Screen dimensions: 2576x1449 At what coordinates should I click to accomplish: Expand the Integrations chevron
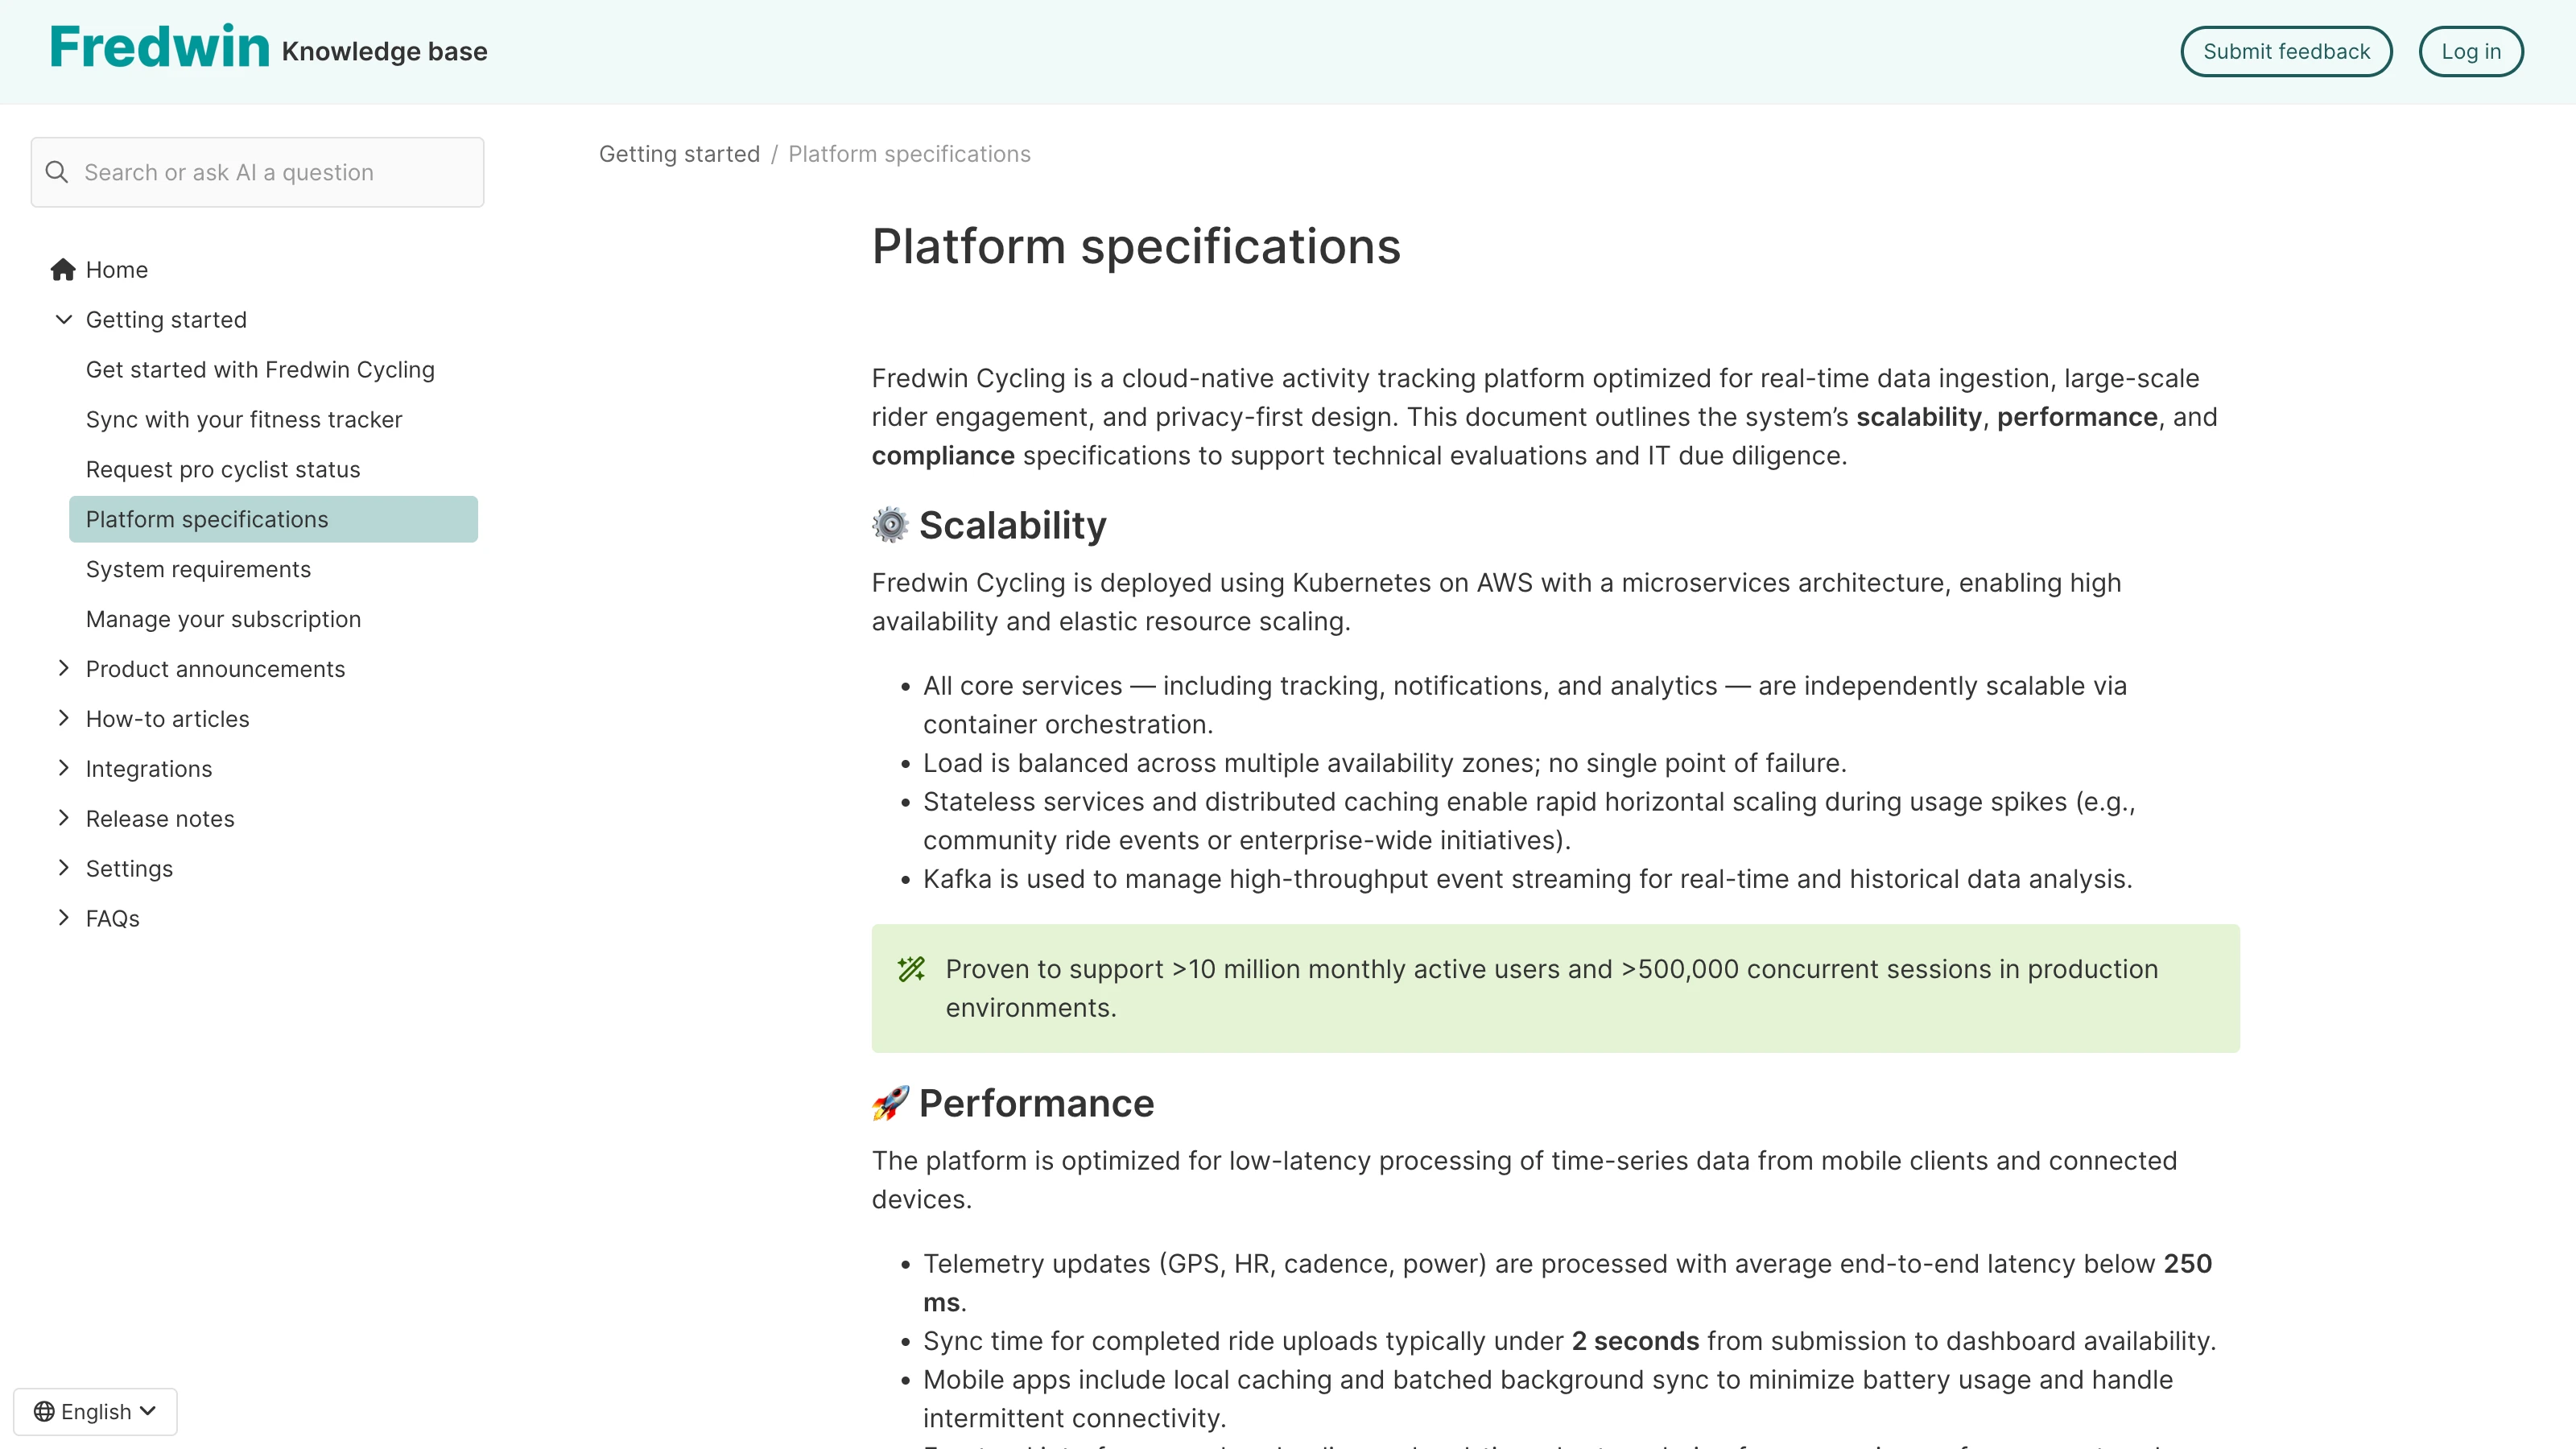[x=63, y=768]
